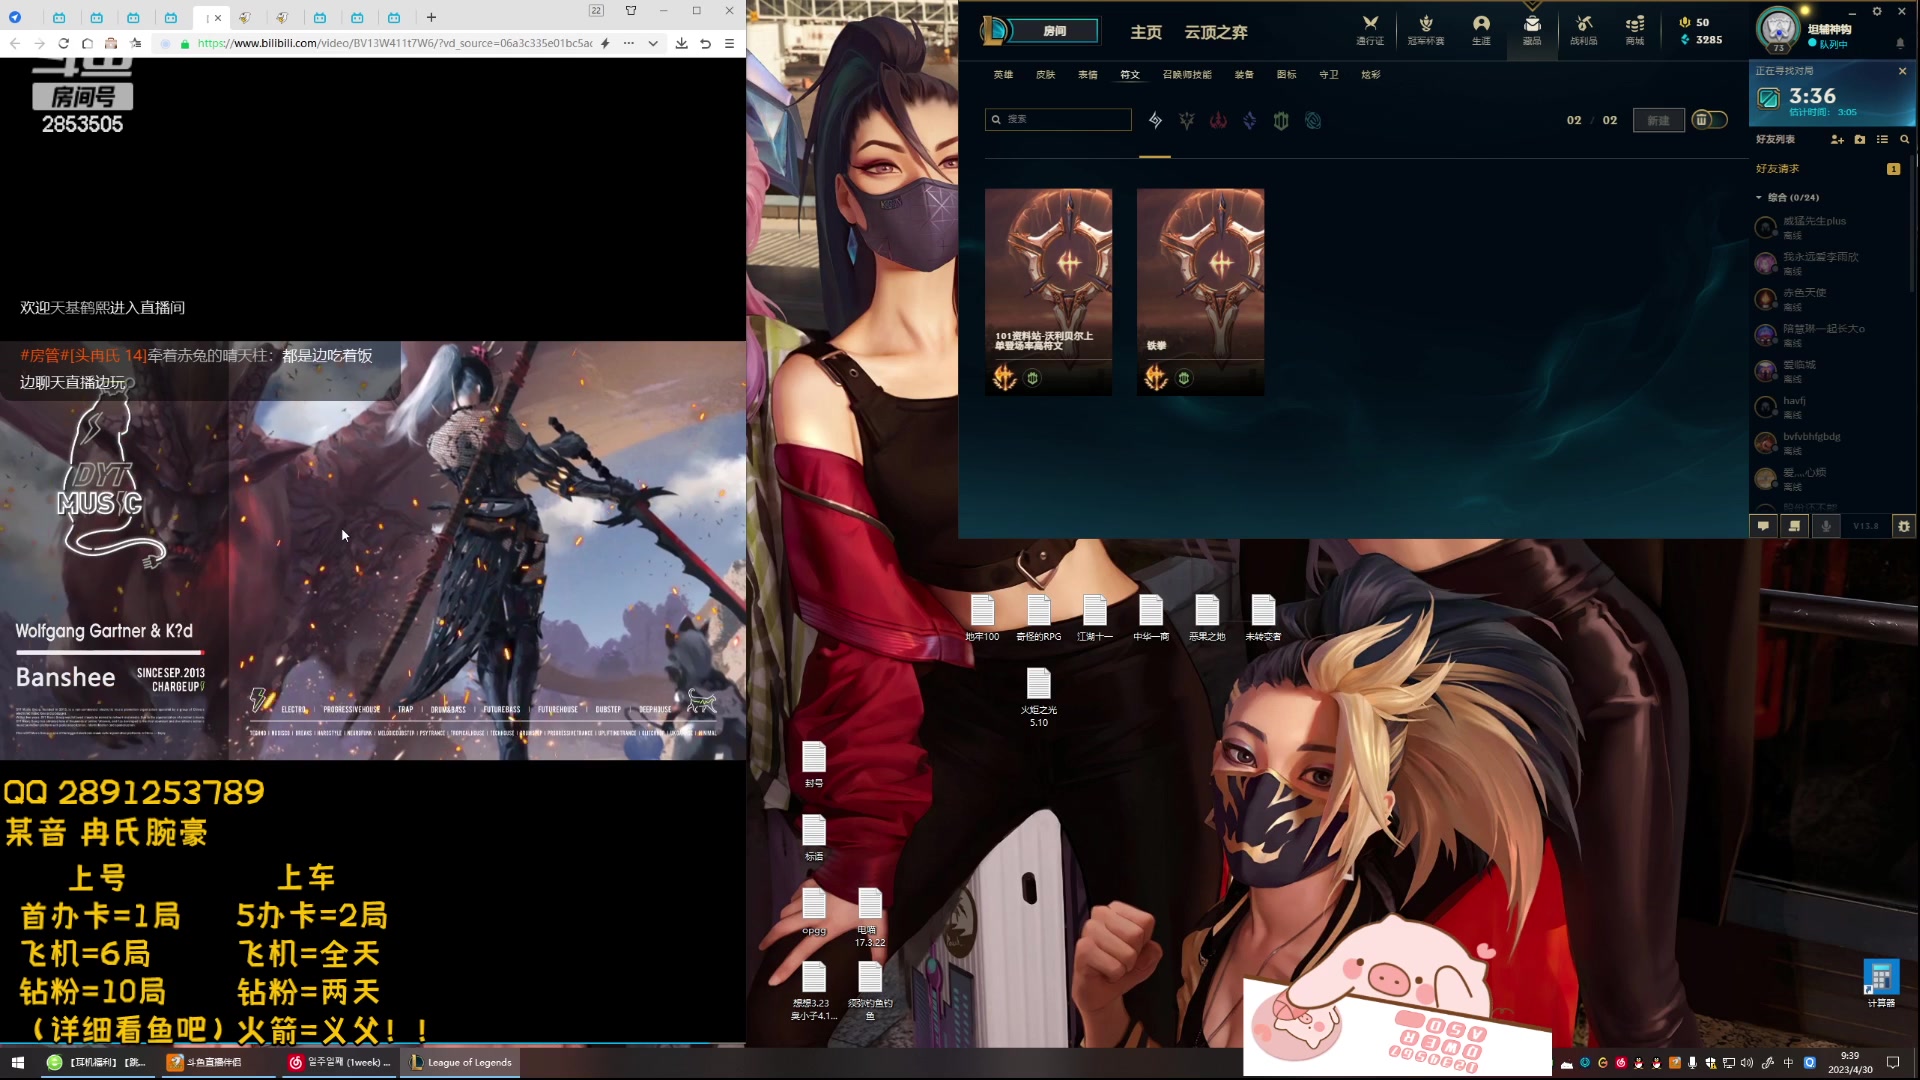Click the rune page search field
The height and width of the screenshot is (1080, 1920).
coord(1058,119)
